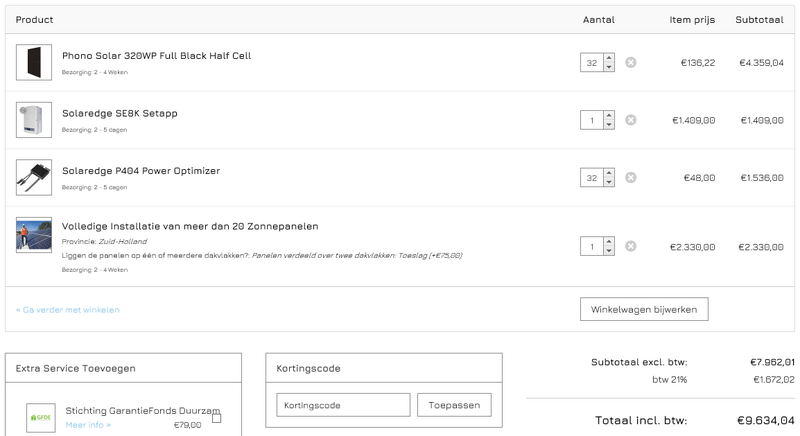Increase quantity of Solaredge SE8K Setapp
Image resolution: width=800 pixels, height=436 pixels.
point(609,116)
